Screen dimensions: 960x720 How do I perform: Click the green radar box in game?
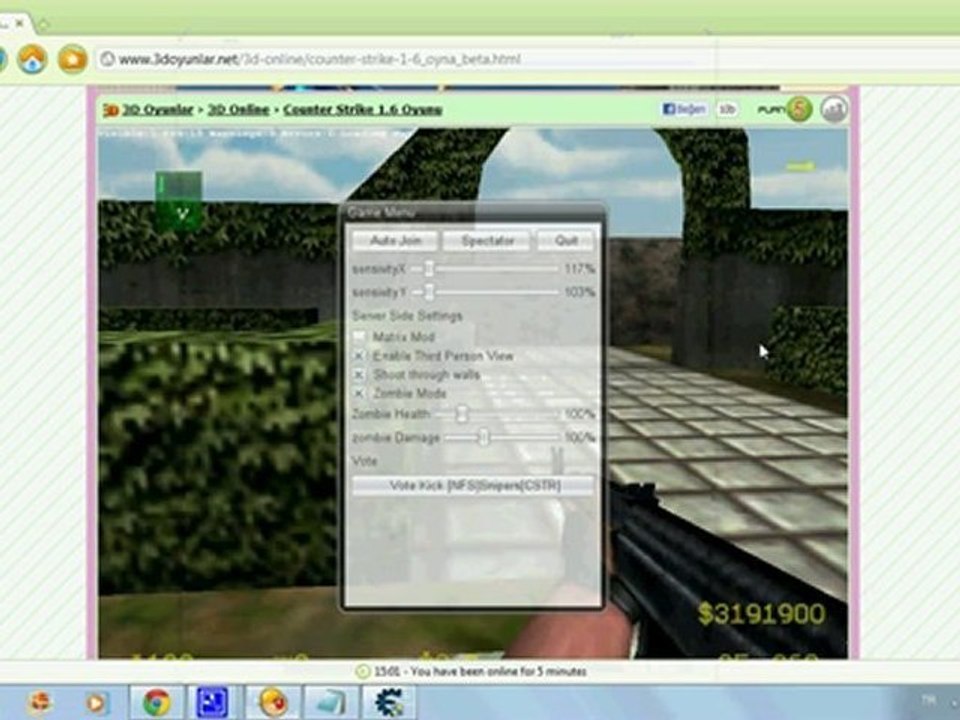178,201
